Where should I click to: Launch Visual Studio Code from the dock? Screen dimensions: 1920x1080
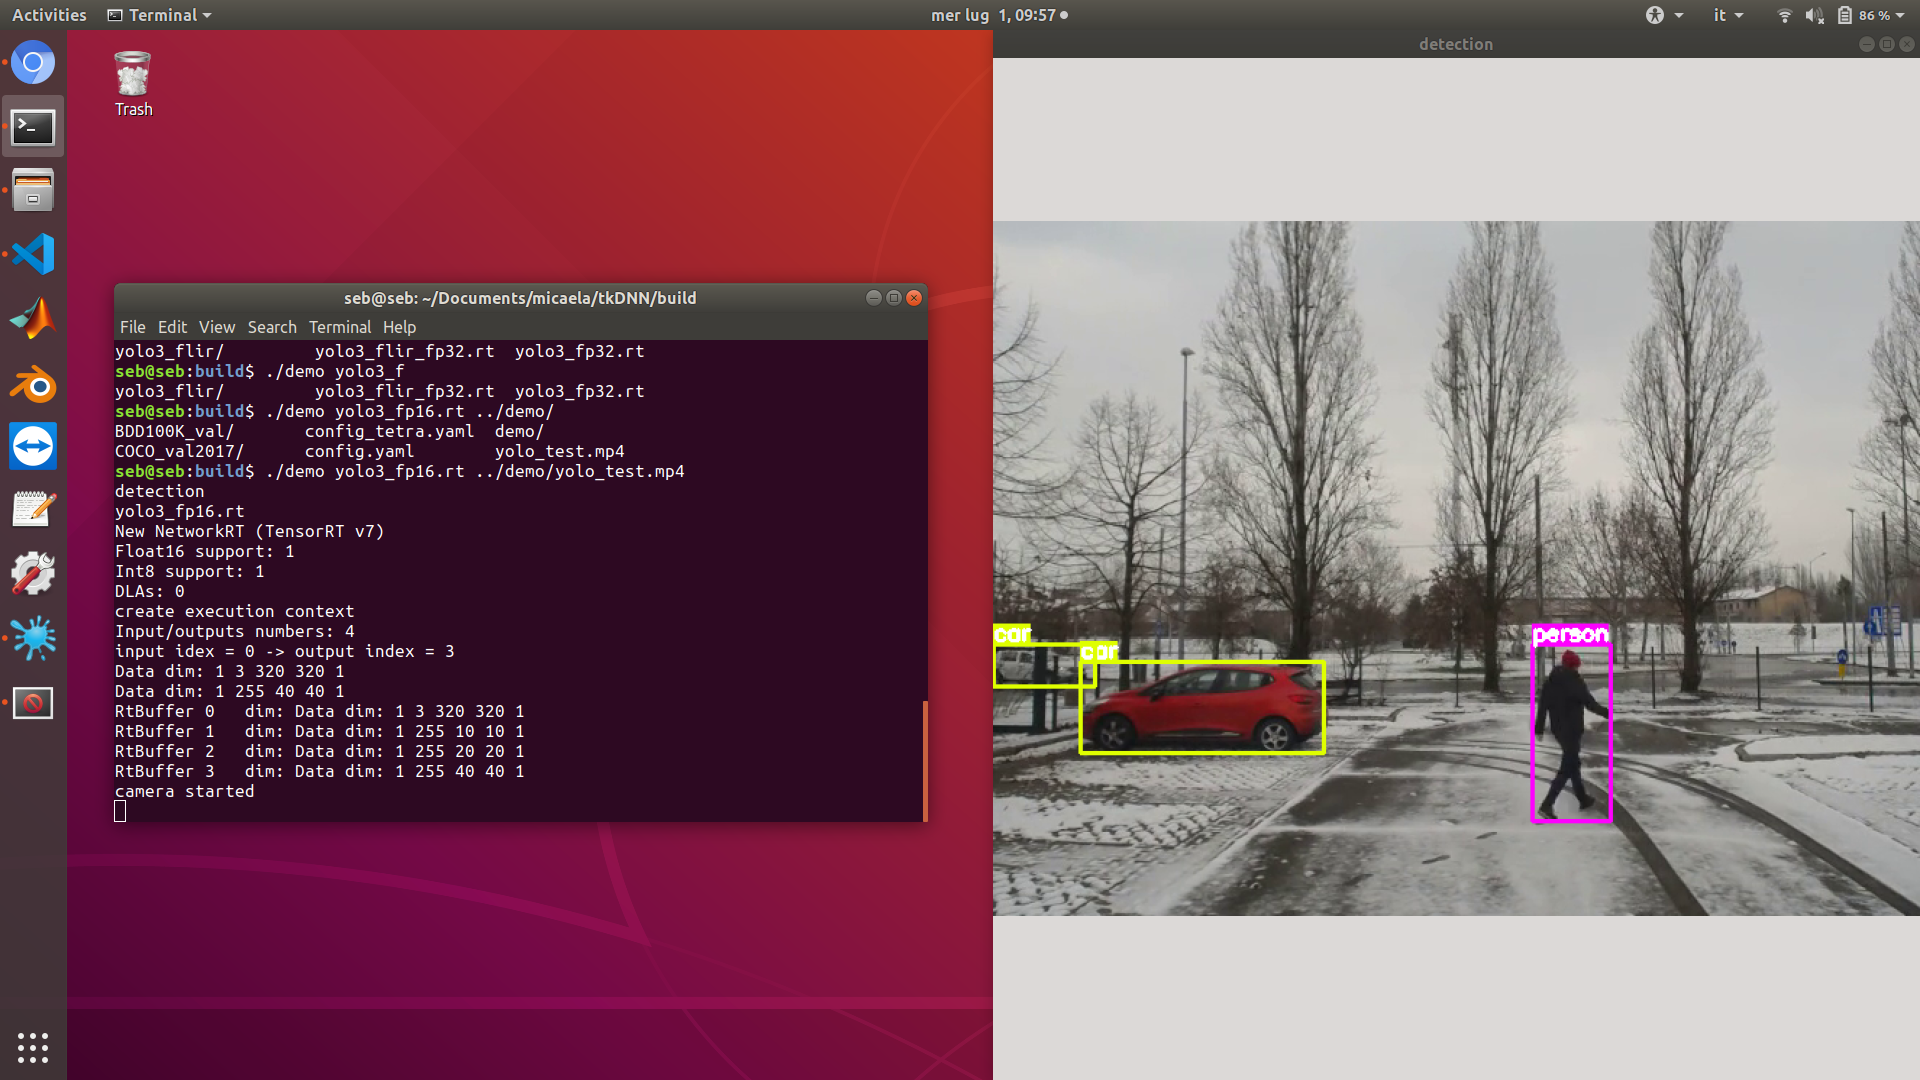33,254
